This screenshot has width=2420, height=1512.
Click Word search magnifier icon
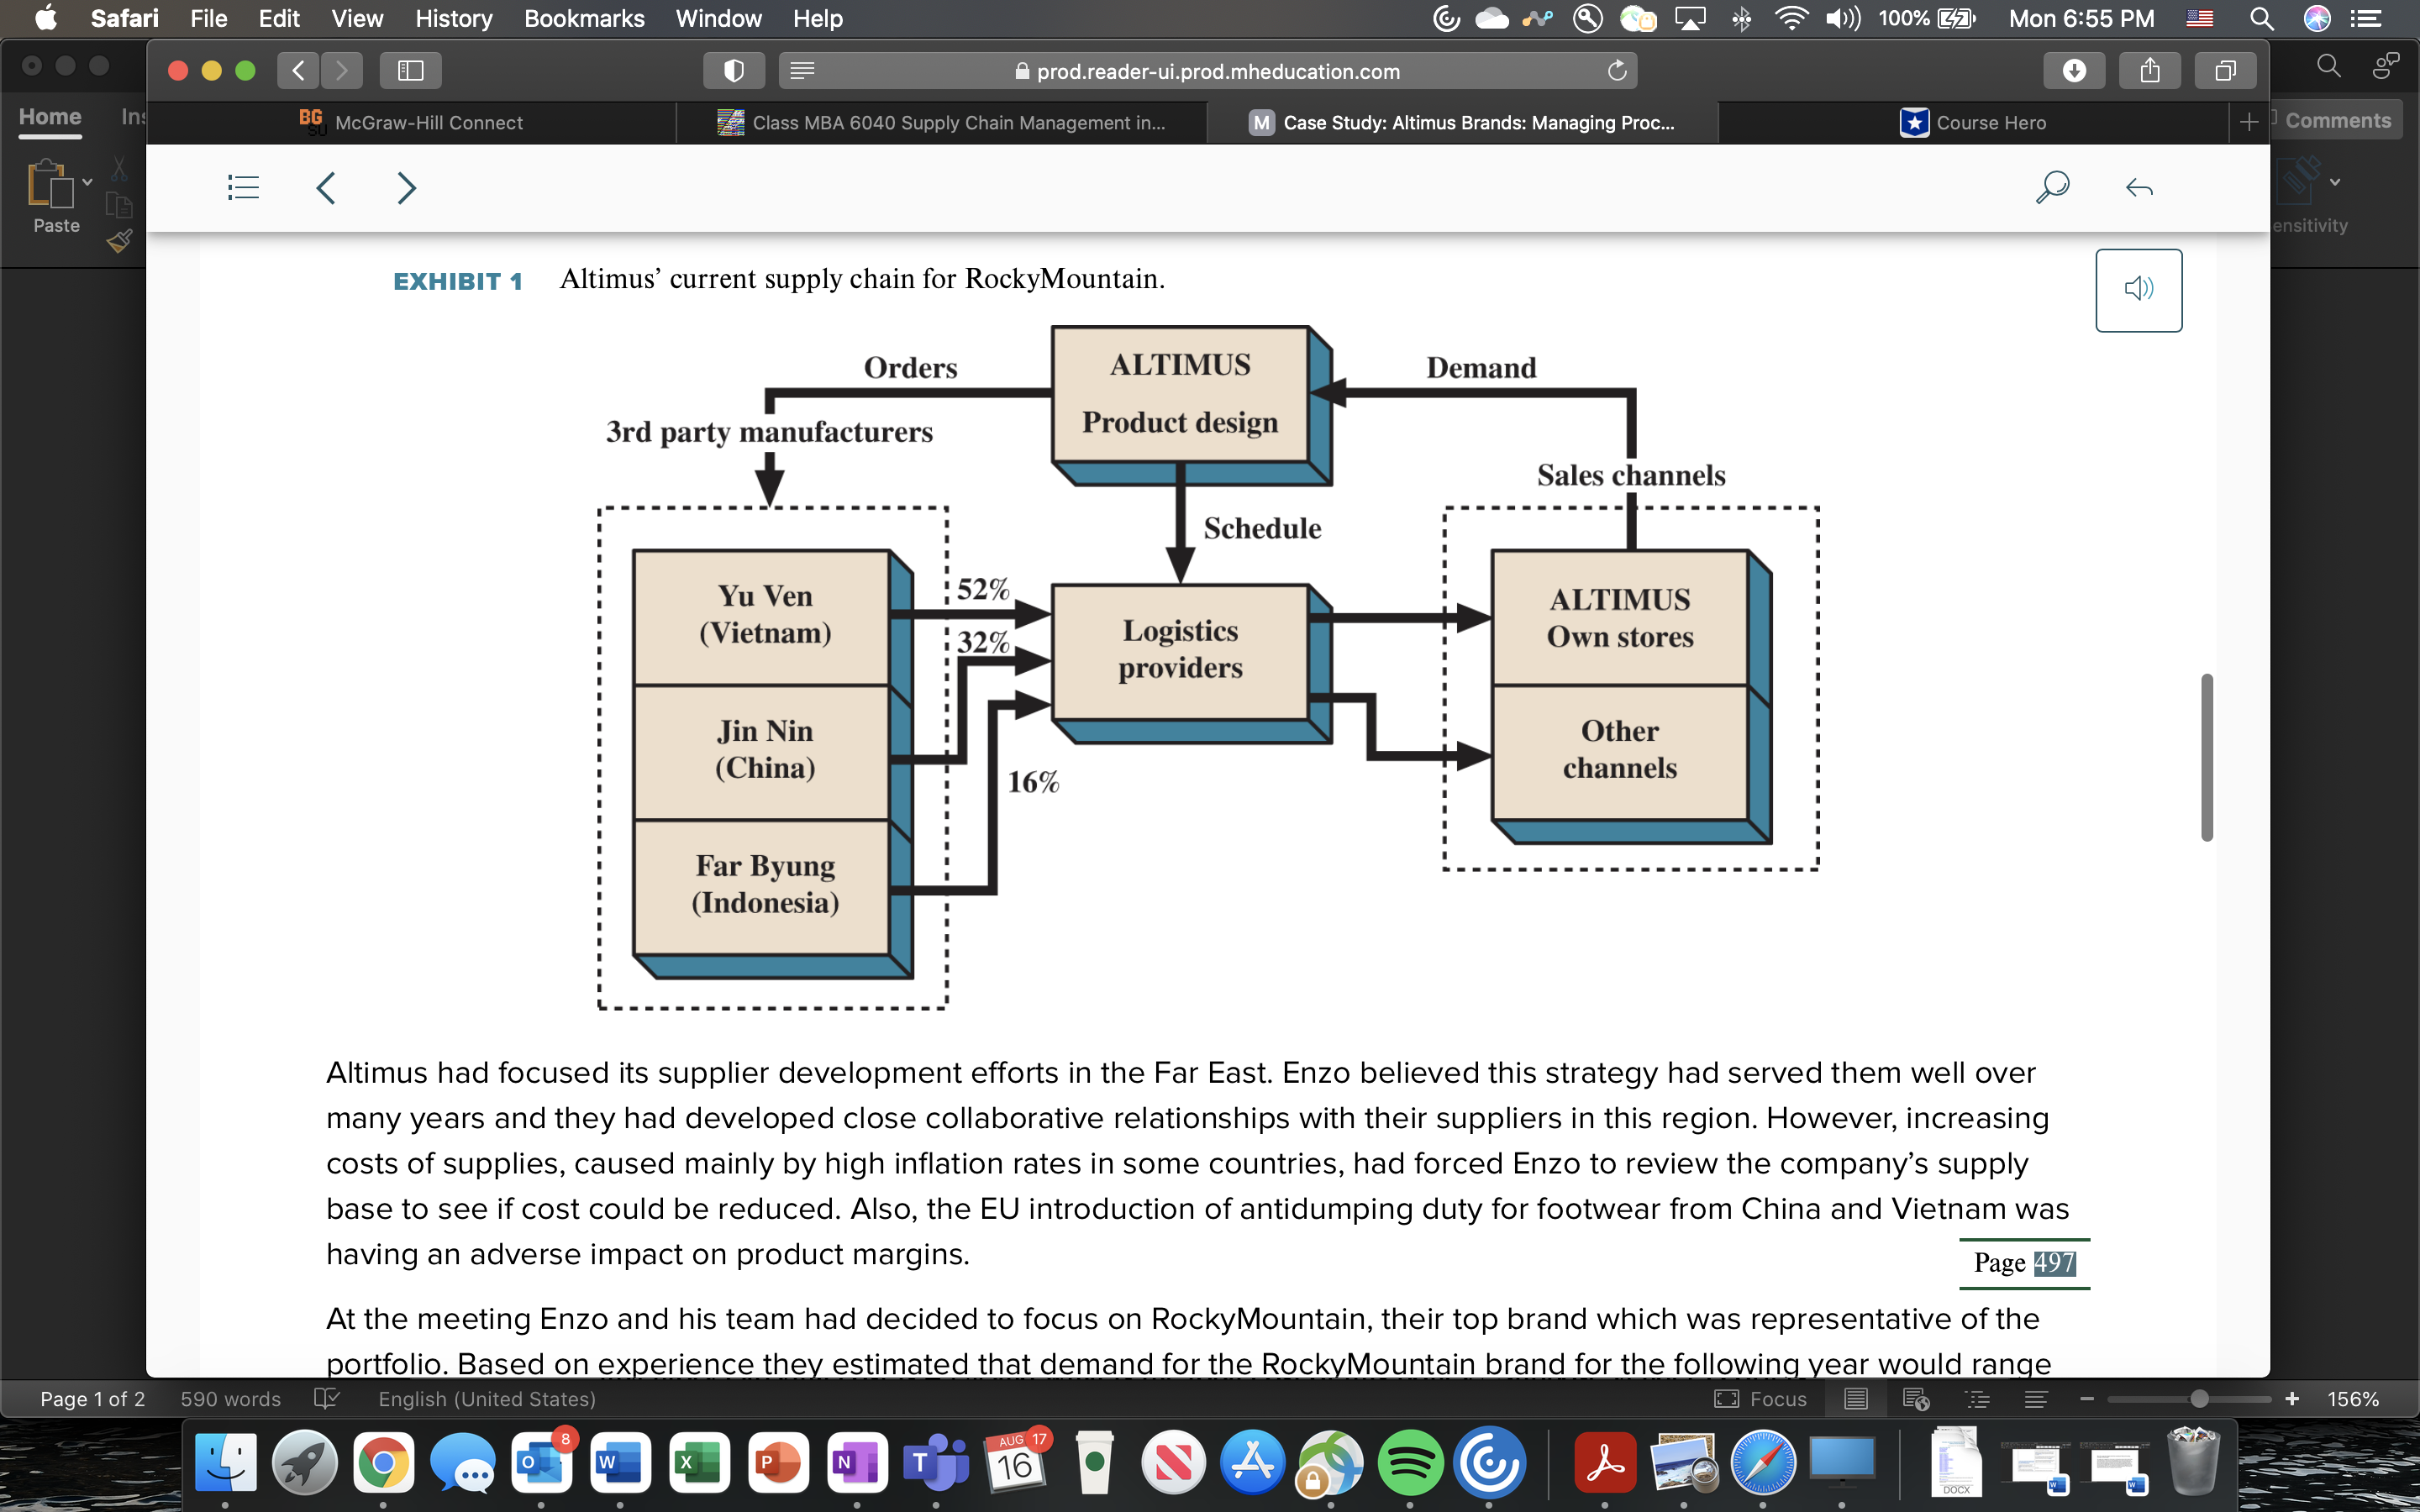[2329, 66]
